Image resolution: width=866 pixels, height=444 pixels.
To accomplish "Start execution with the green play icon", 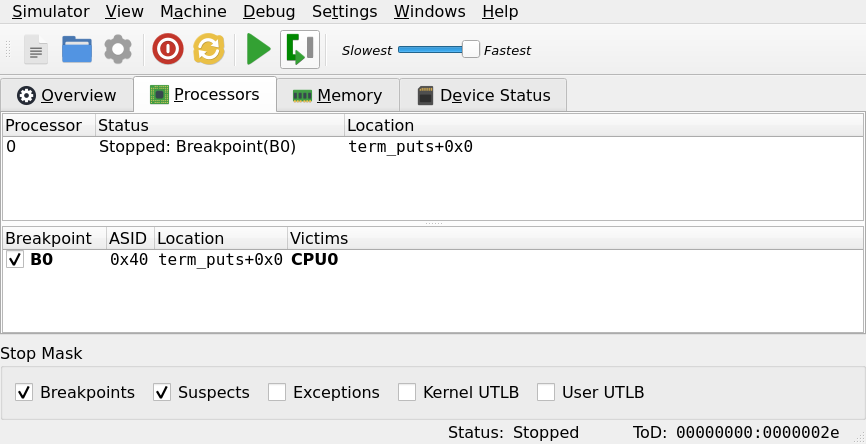I will pos(258,50).
